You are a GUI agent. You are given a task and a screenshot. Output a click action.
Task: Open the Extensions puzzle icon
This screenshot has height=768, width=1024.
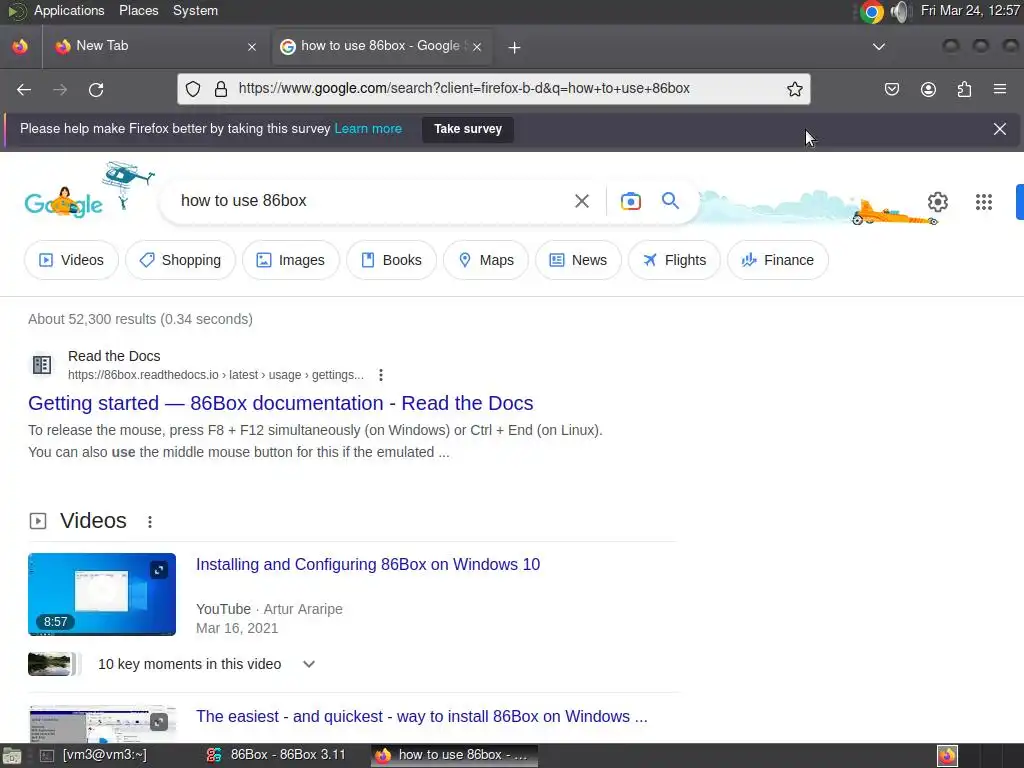(964, 89)
